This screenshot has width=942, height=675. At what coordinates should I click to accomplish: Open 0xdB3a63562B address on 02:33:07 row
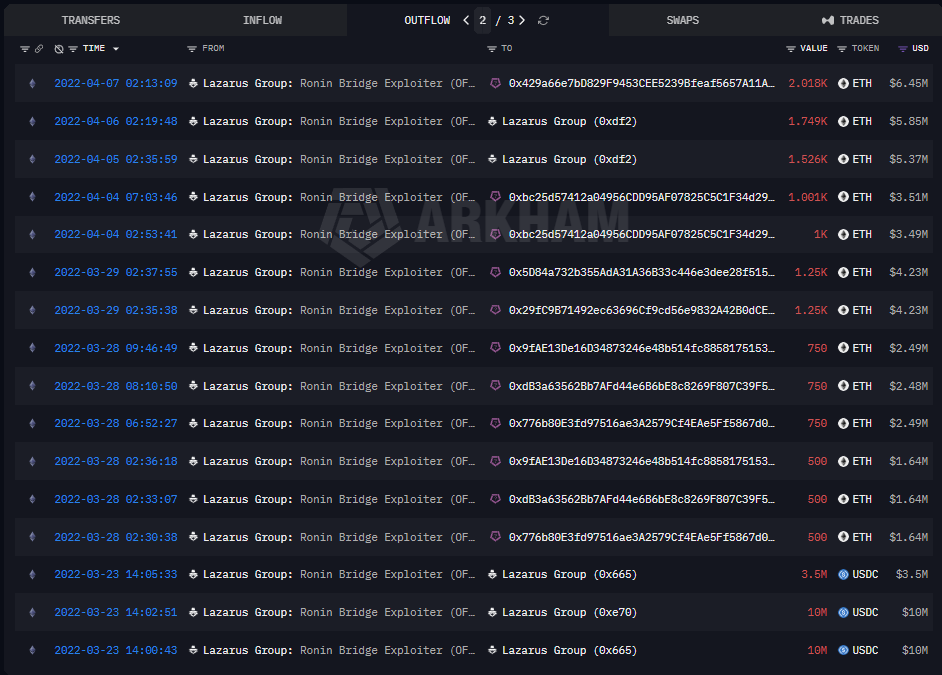(642, 499)
